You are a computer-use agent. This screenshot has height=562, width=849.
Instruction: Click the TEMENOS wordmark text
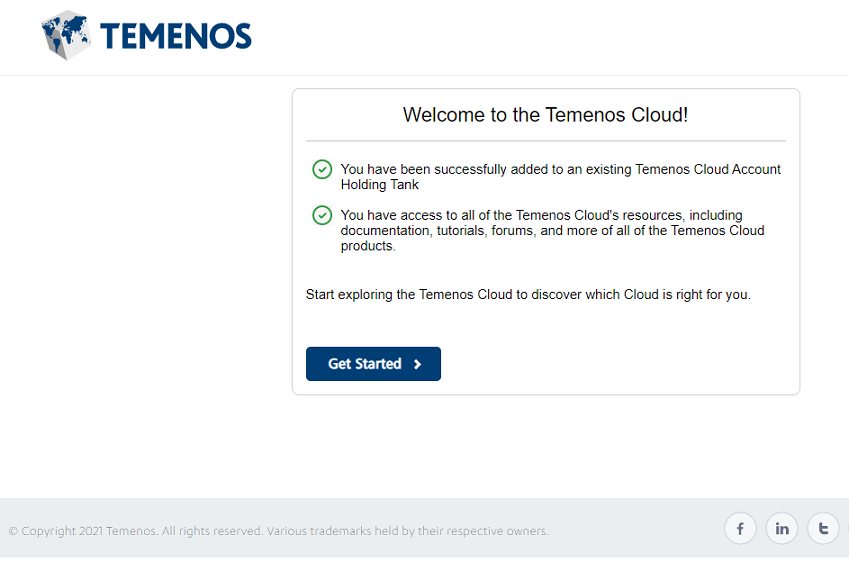point(176,37)
